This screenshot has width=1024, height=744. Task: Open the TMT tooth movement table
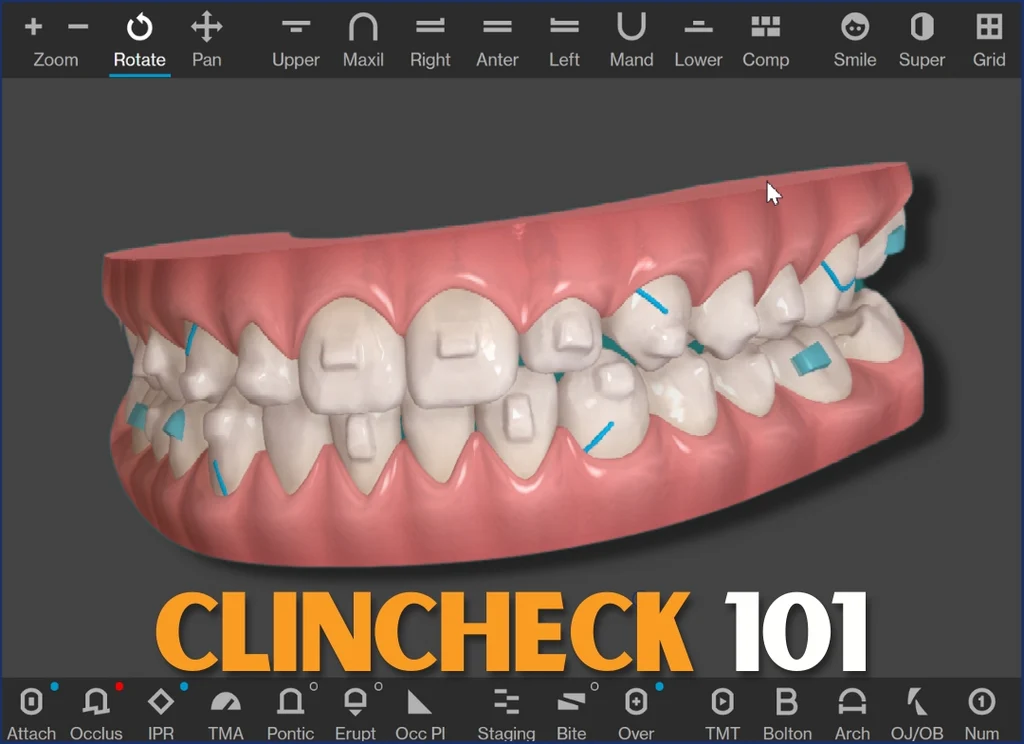pos(723,710)
